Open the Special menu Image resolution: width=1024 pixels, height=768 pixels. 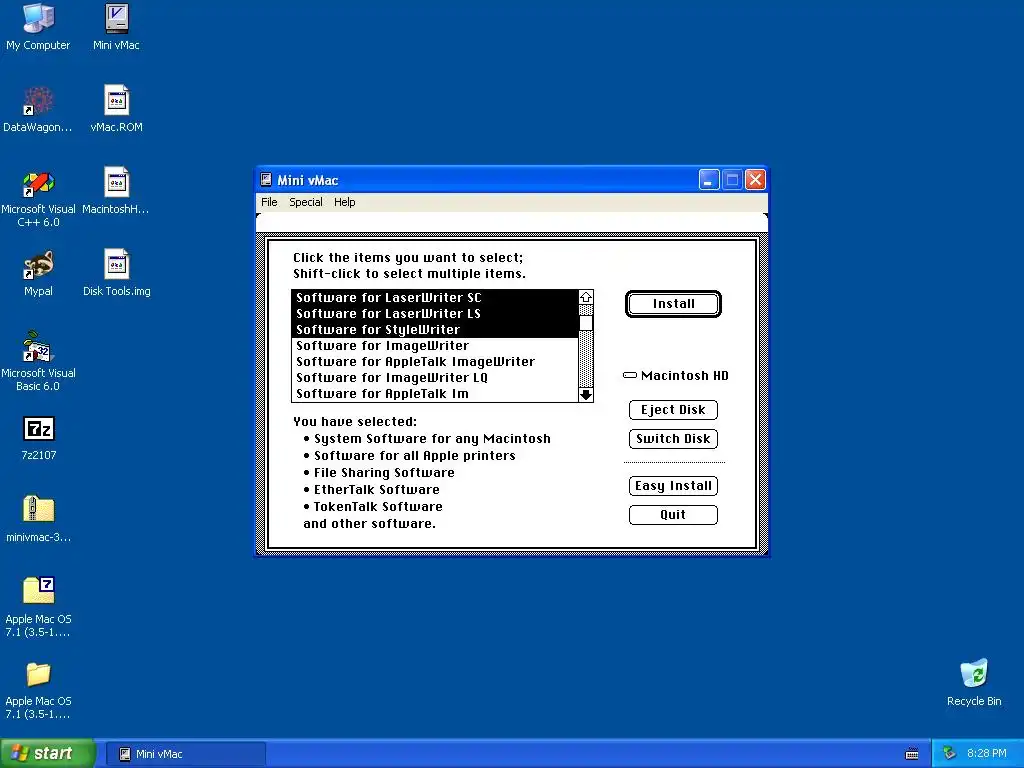click(x=306, y=202)
